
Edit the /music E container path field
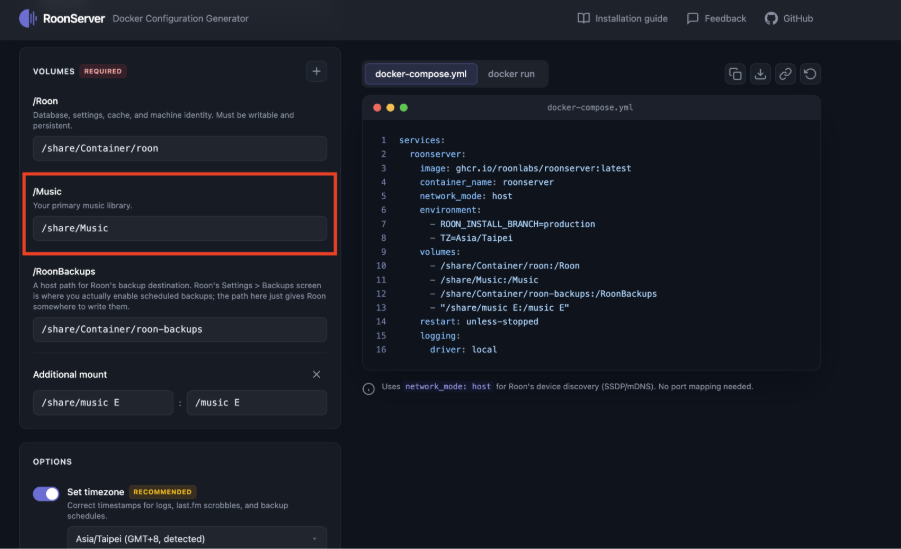point(256,402)
